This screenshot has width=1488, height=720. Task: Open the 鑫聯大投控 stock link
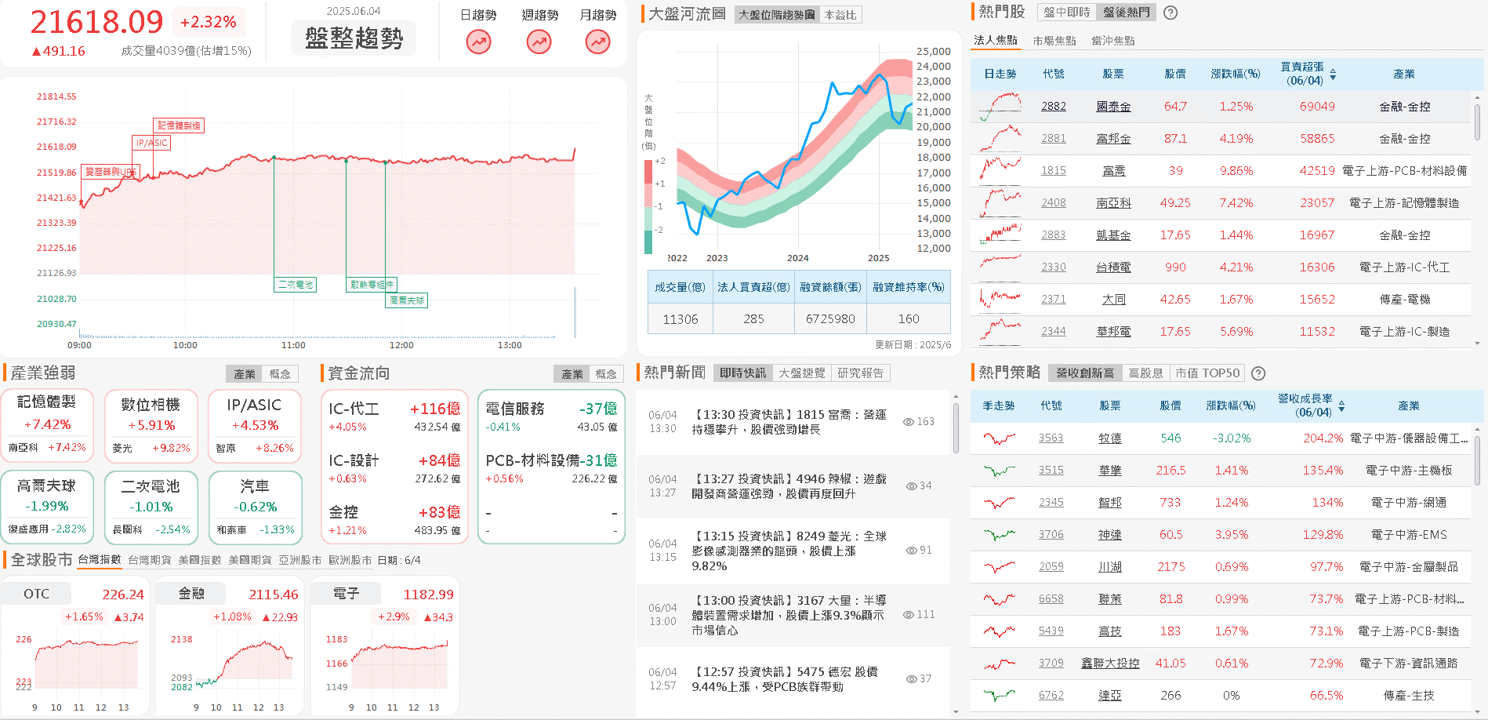pyautogui.click(x=1110, y=663)
